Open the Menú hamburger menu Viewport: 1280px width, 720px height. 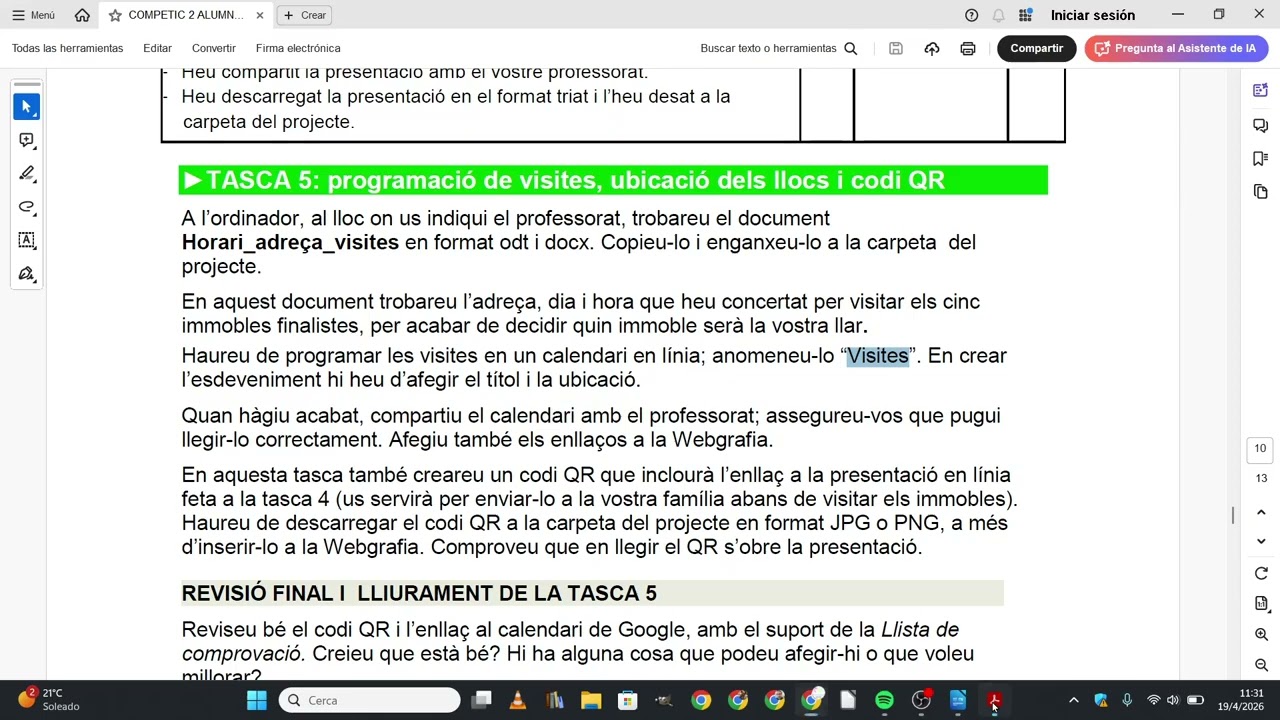33,15
